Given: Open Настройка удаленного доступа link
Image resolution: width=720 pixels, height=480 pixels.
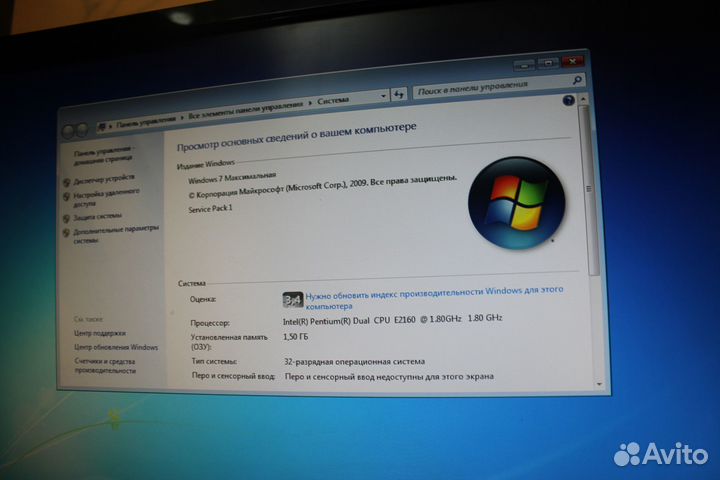Looking at the screenshot, I should [107, 197].
